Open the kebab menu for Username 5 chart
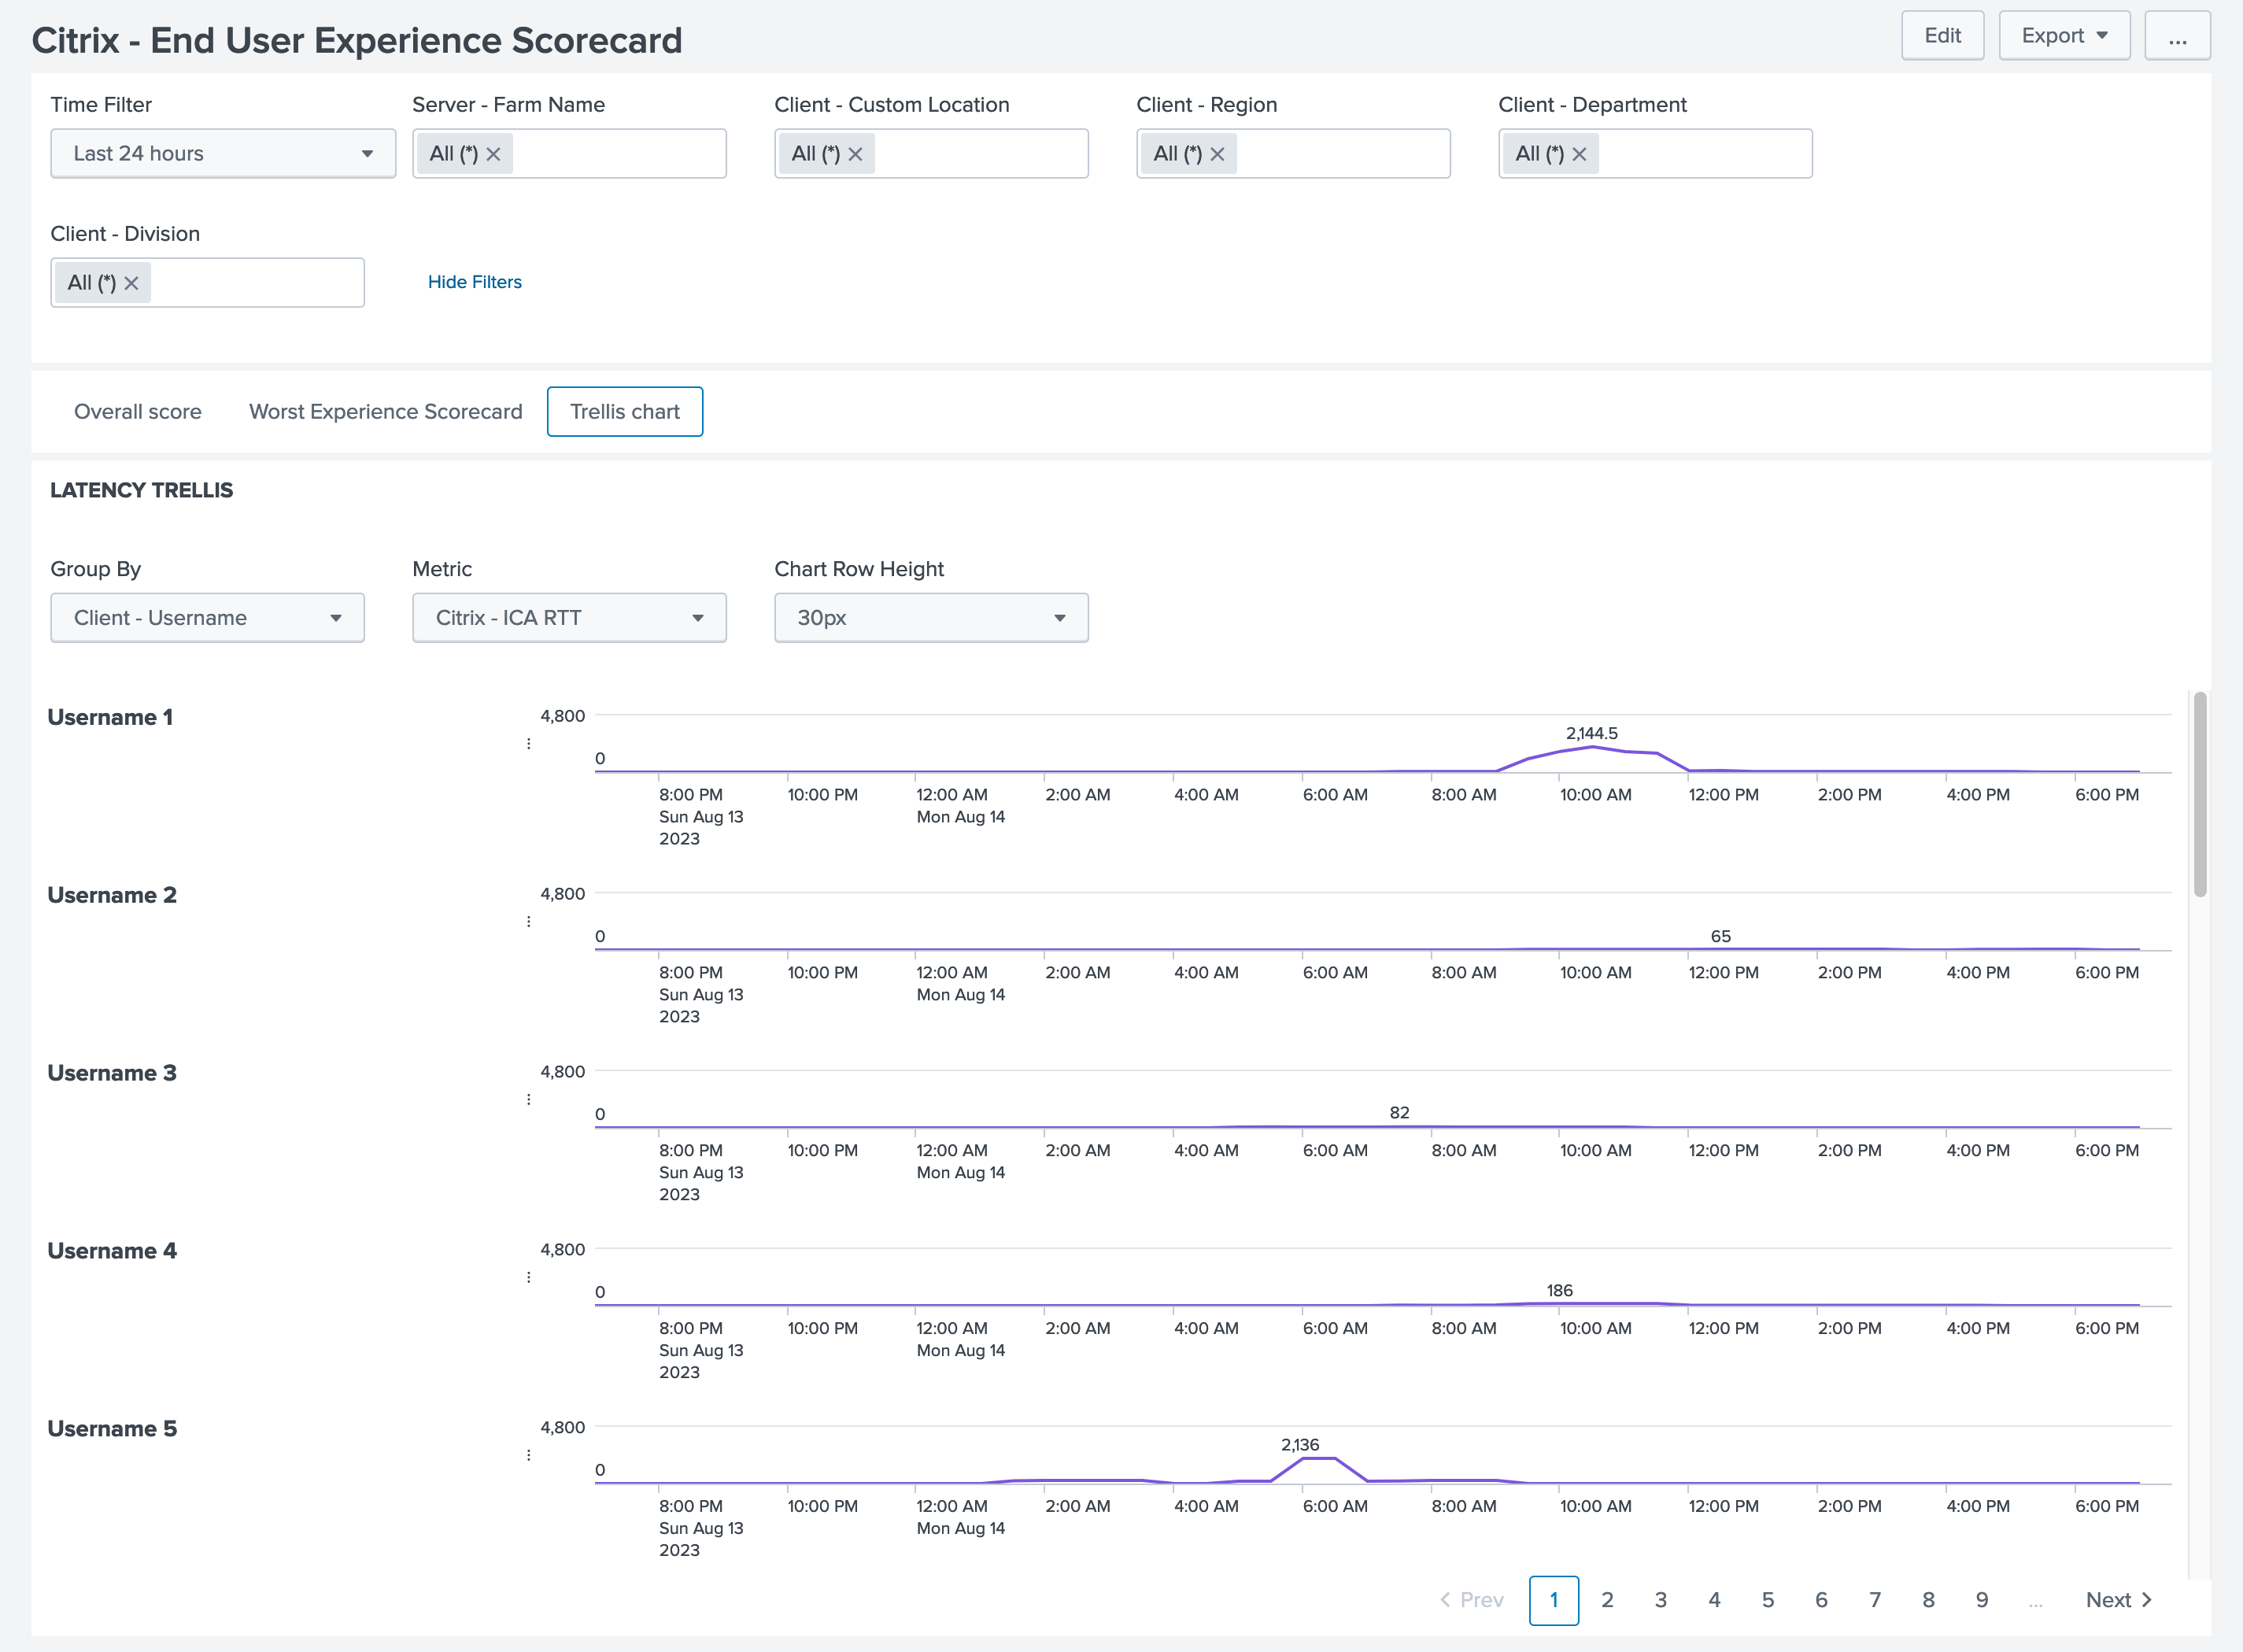The height and width of the screenshot is (1652, 2243). (529, 1455)
